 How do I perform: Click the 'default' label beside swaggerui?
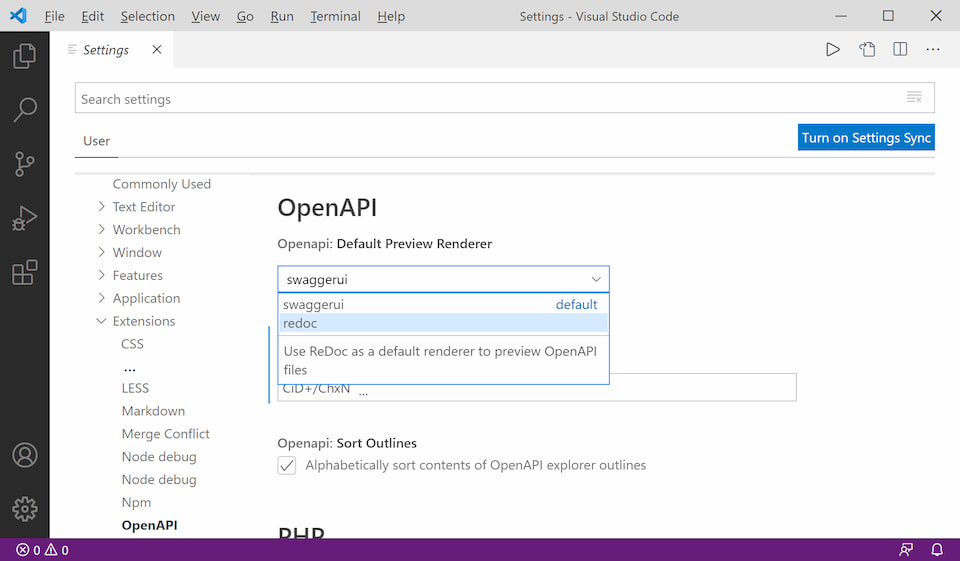pyautogui.click(x=576, y=304)
